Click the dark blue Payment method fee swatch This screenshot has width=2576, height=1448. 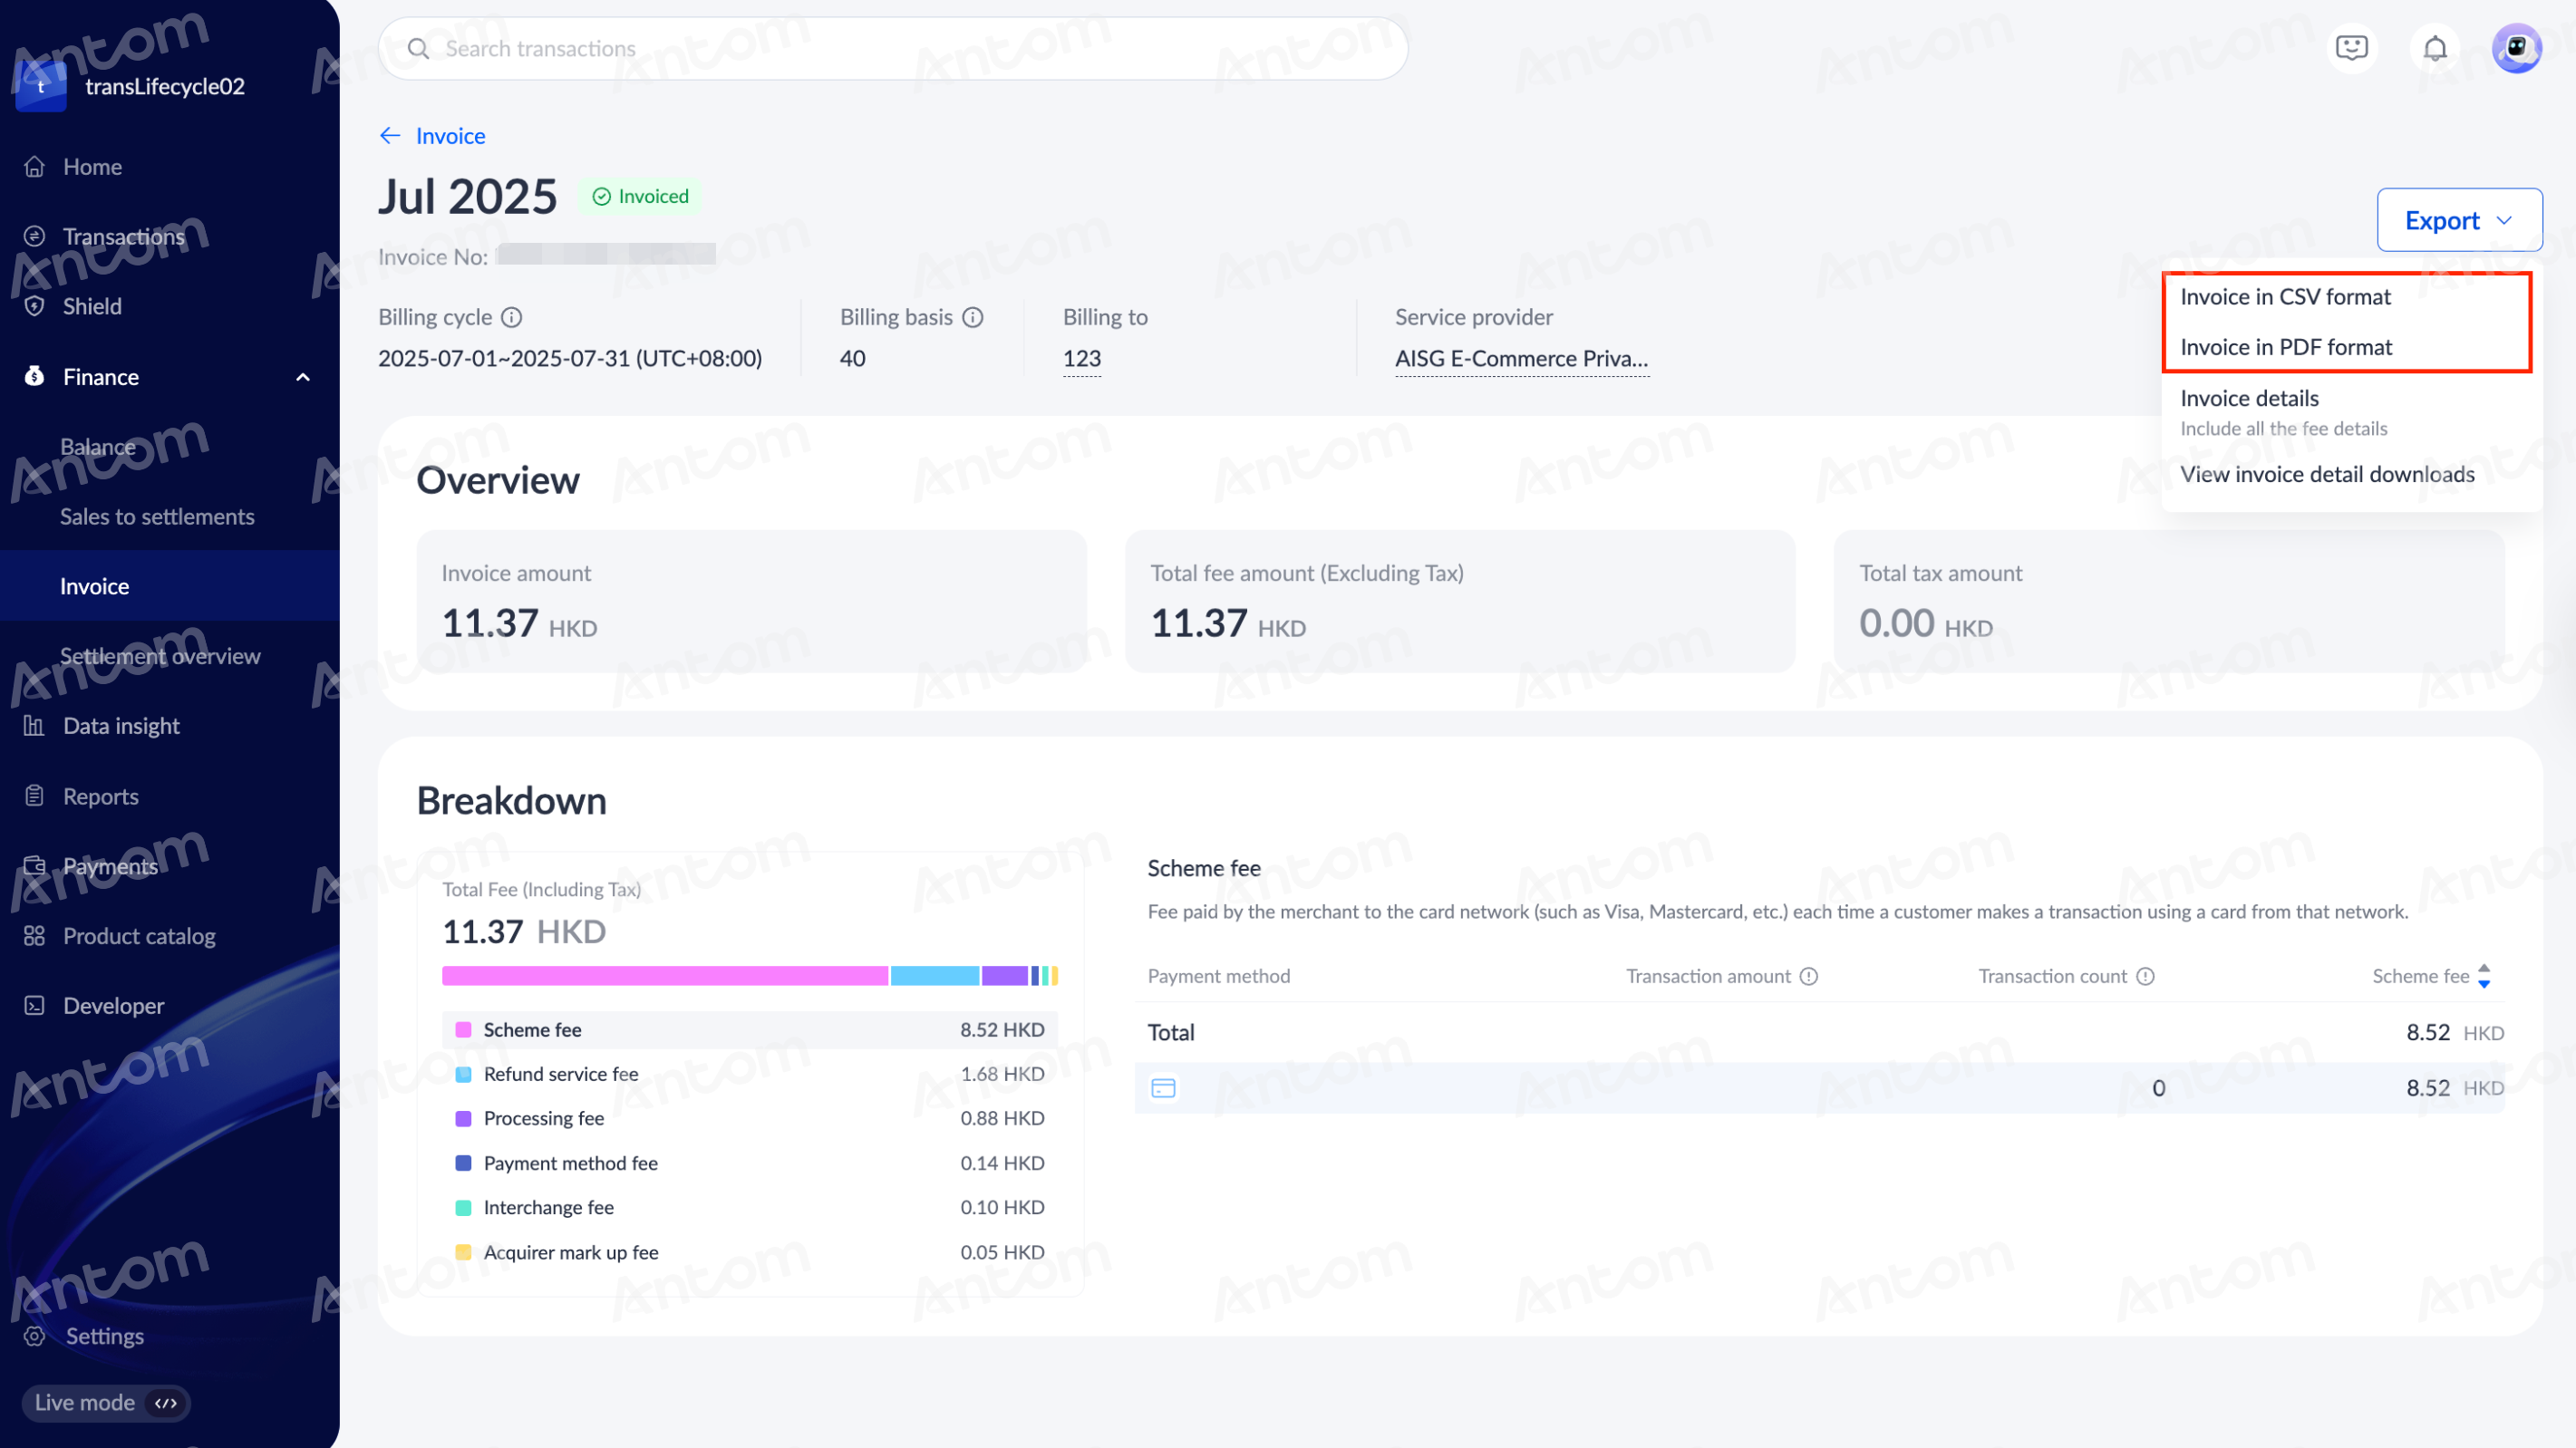463,1163
